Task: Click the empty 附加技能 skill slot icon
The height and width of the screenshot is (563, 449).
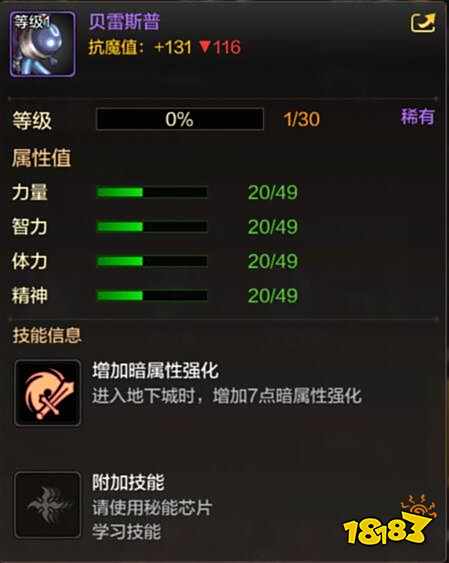Action: click(x=48, y=505)
